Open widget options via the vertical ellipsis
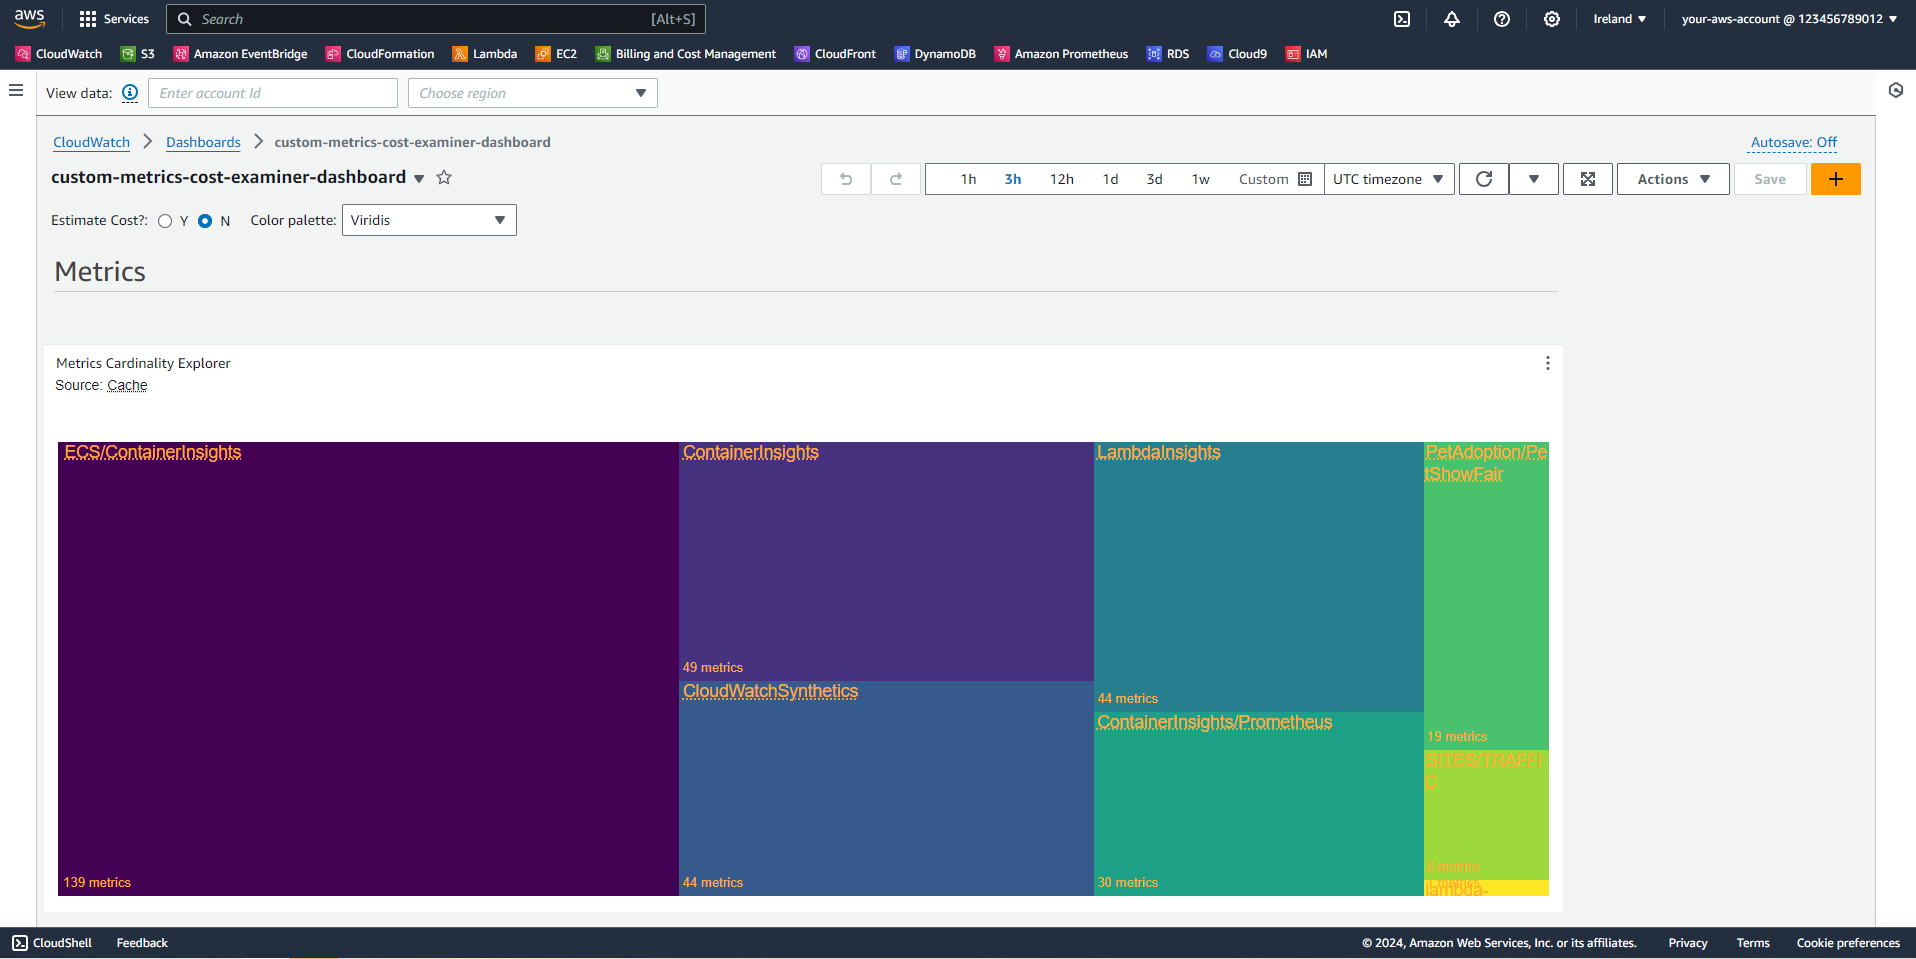1916x959 pixels. (1548, 363)
